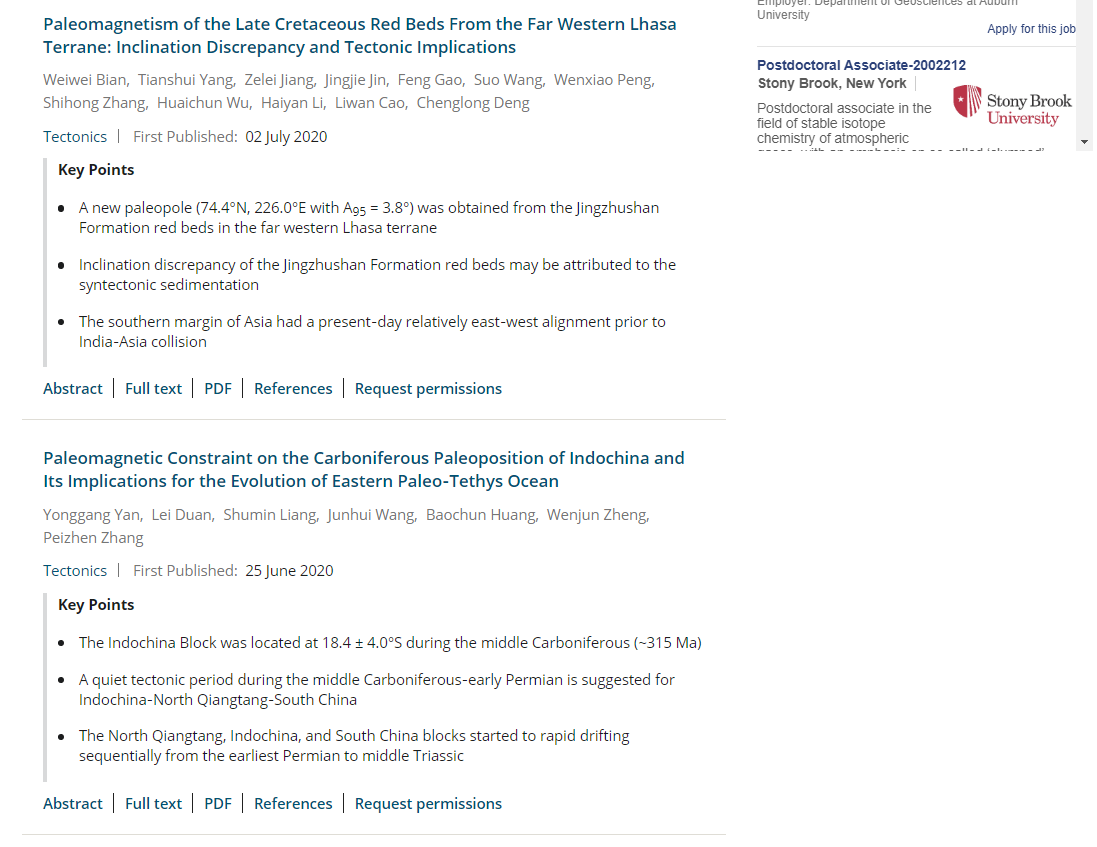Download PDF of the Lhasa Terrane paper
Viewport: 1097px width, 847px height.
(218, 389)
